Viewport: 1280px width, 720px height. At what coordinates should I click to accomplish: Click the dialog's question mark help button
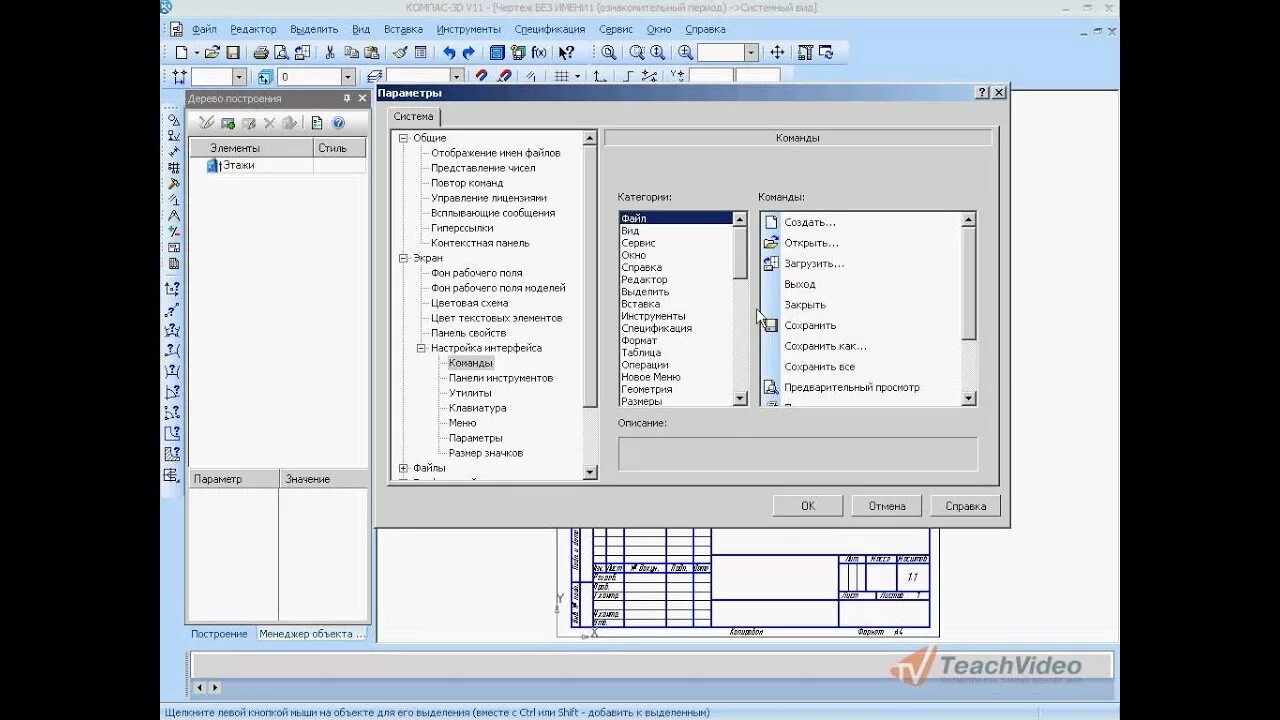point(982,92)
